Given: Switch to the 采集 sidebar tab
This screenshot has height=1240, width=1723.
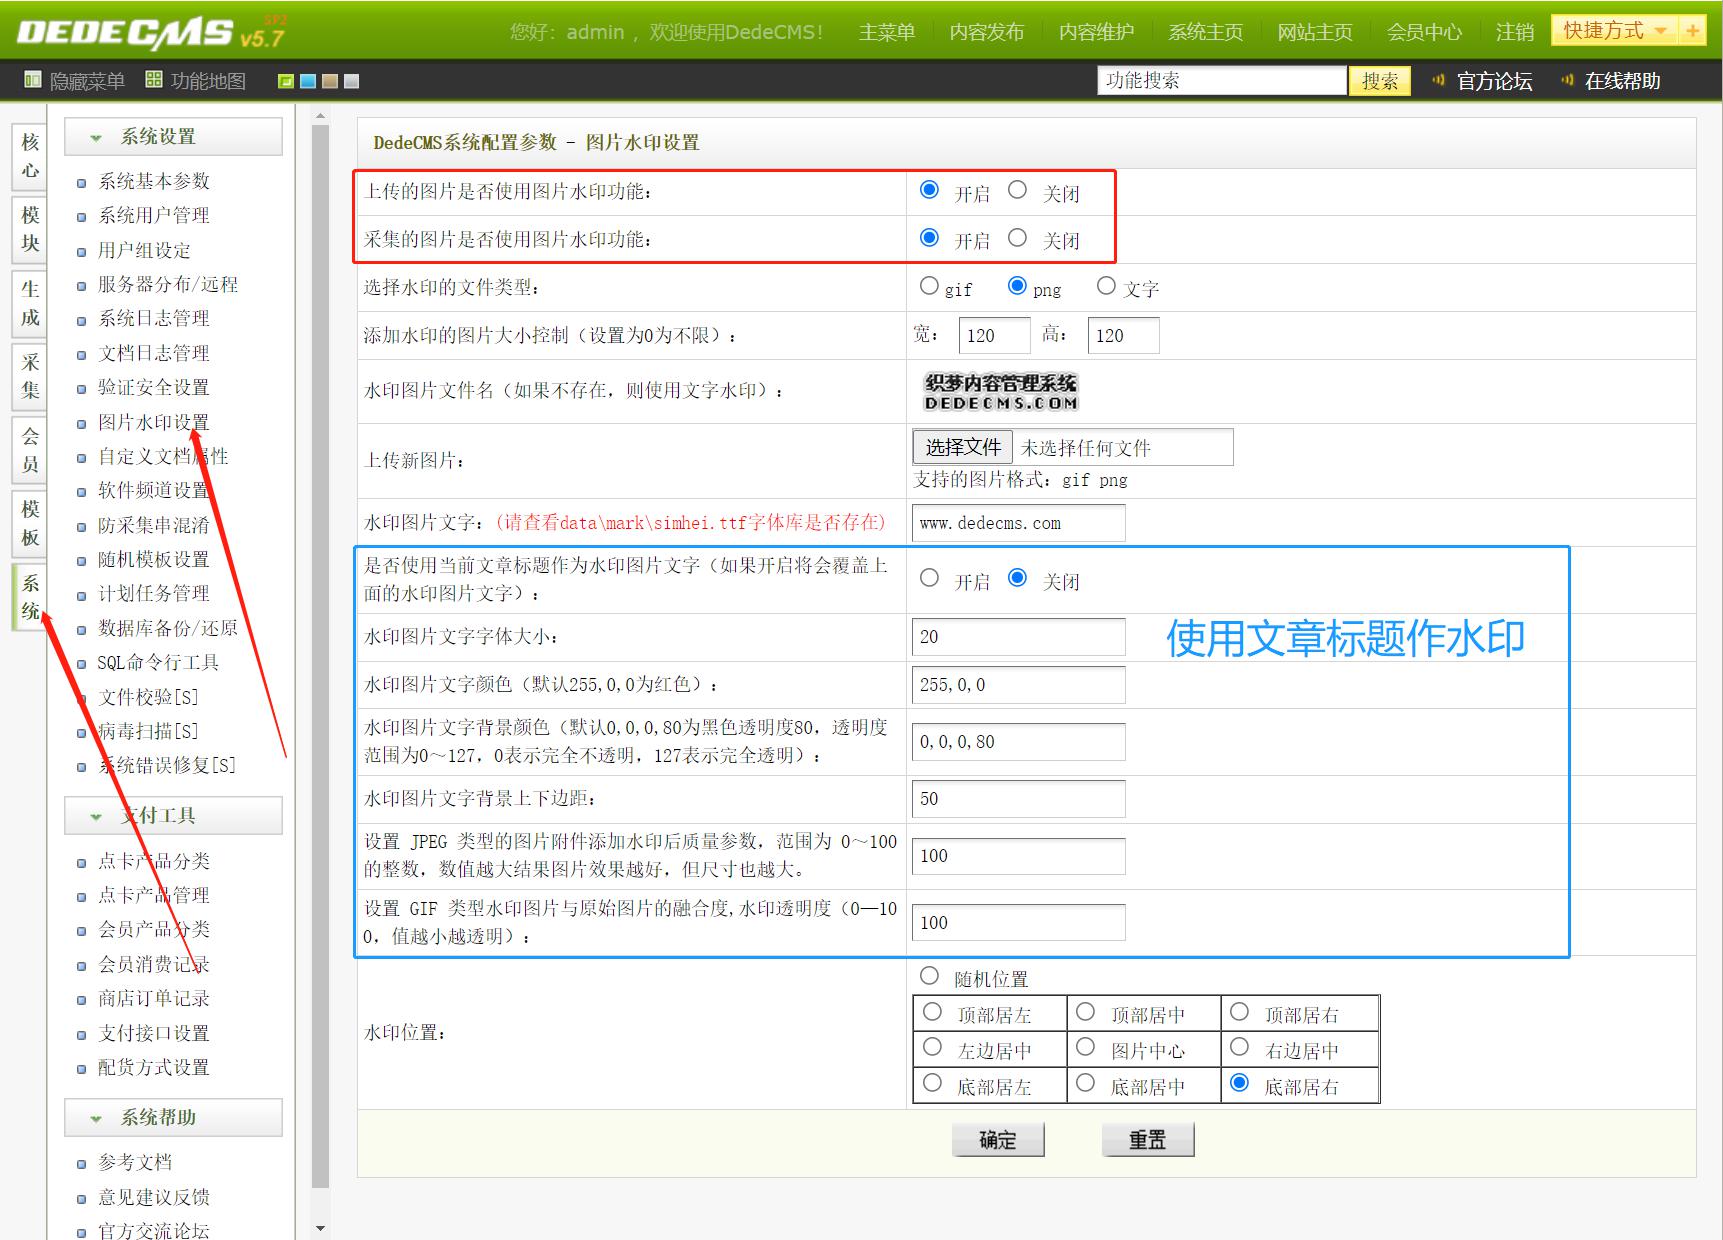Looking at the screenshot, I should point(30,376).
